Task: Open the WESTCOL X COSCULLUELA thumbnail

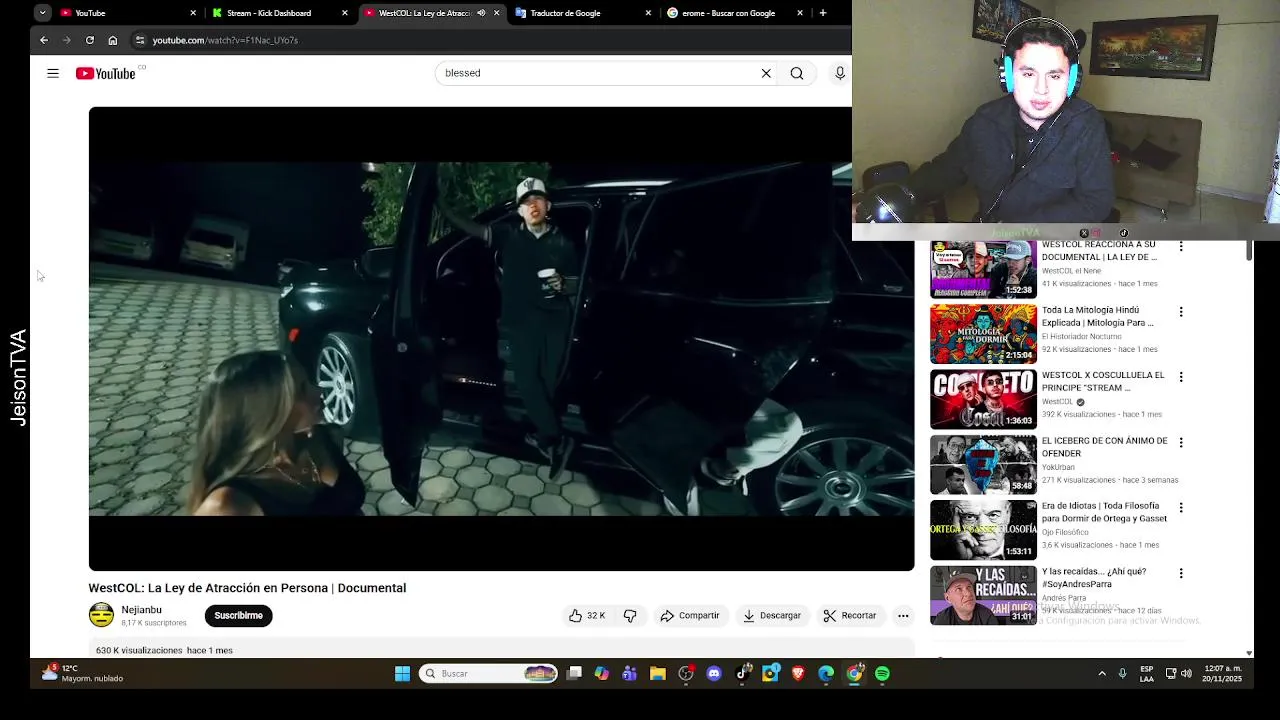Action: (983, 399)
